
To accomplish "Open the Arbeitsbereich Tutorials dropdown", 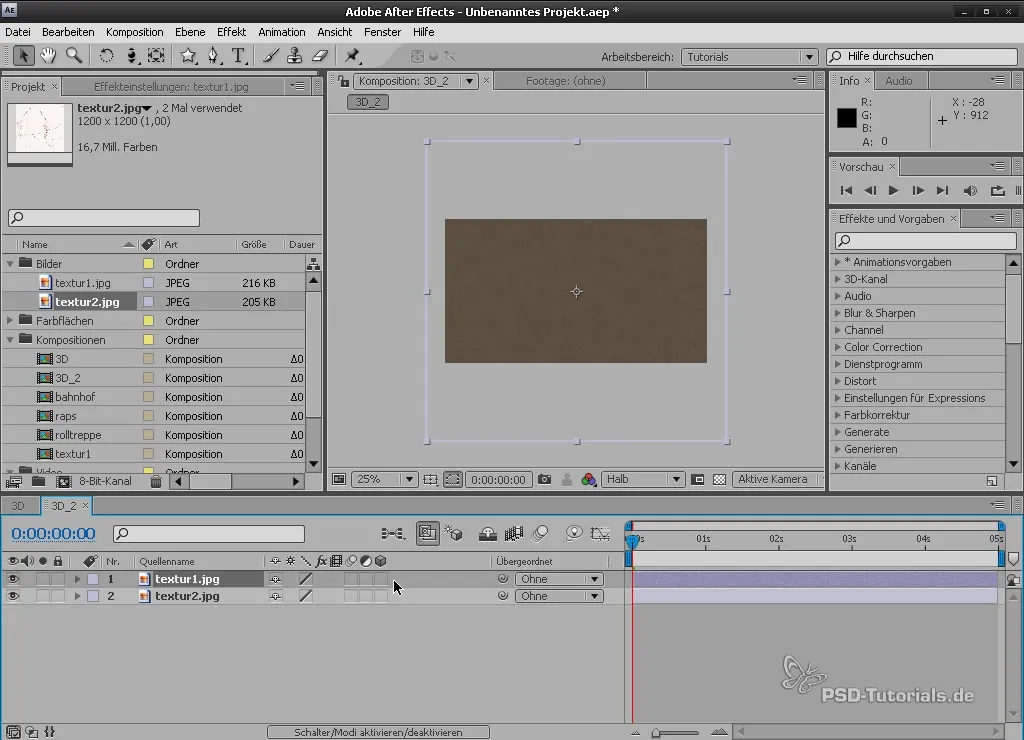I will (x=750, y=57).
